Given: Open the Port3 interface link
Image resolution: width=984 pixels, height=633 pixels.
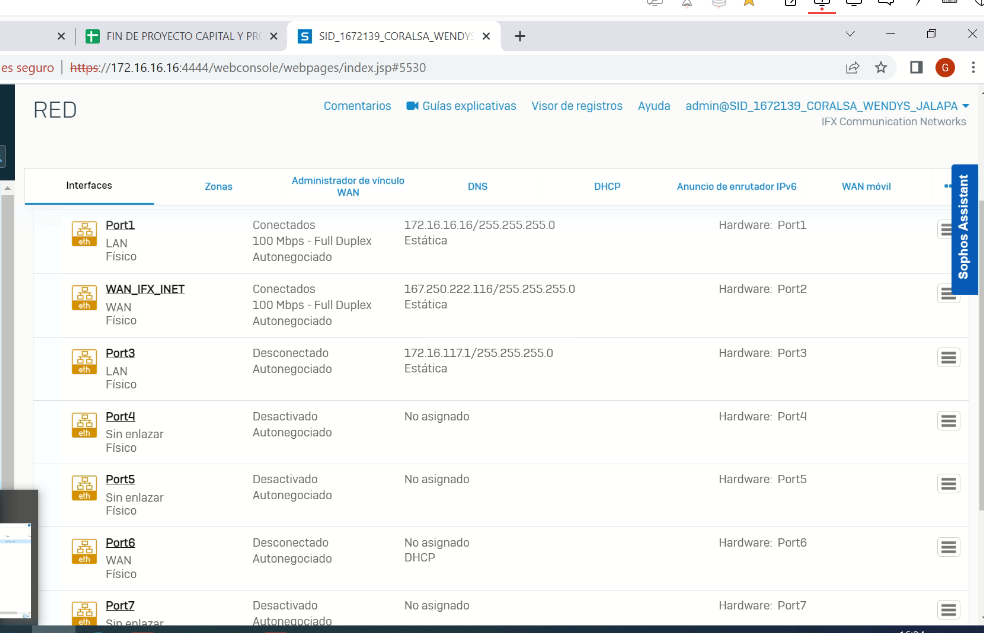Looking at the screenshot, I should tap(120, 353).
